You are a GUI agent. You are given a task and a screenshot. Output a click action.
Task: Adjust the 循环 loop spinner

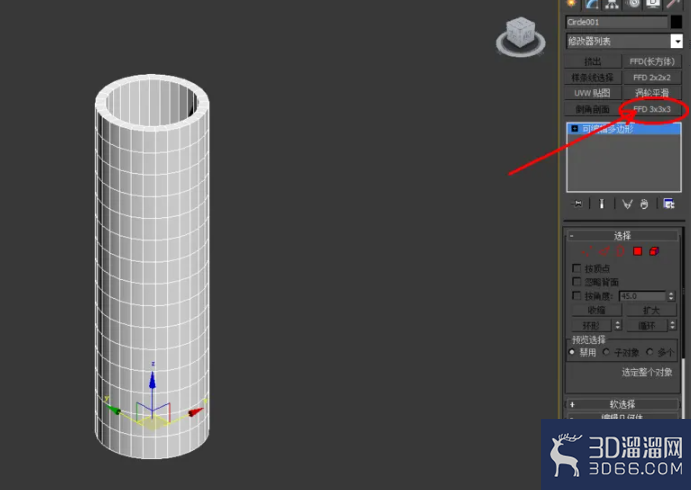tap(672, 325)
